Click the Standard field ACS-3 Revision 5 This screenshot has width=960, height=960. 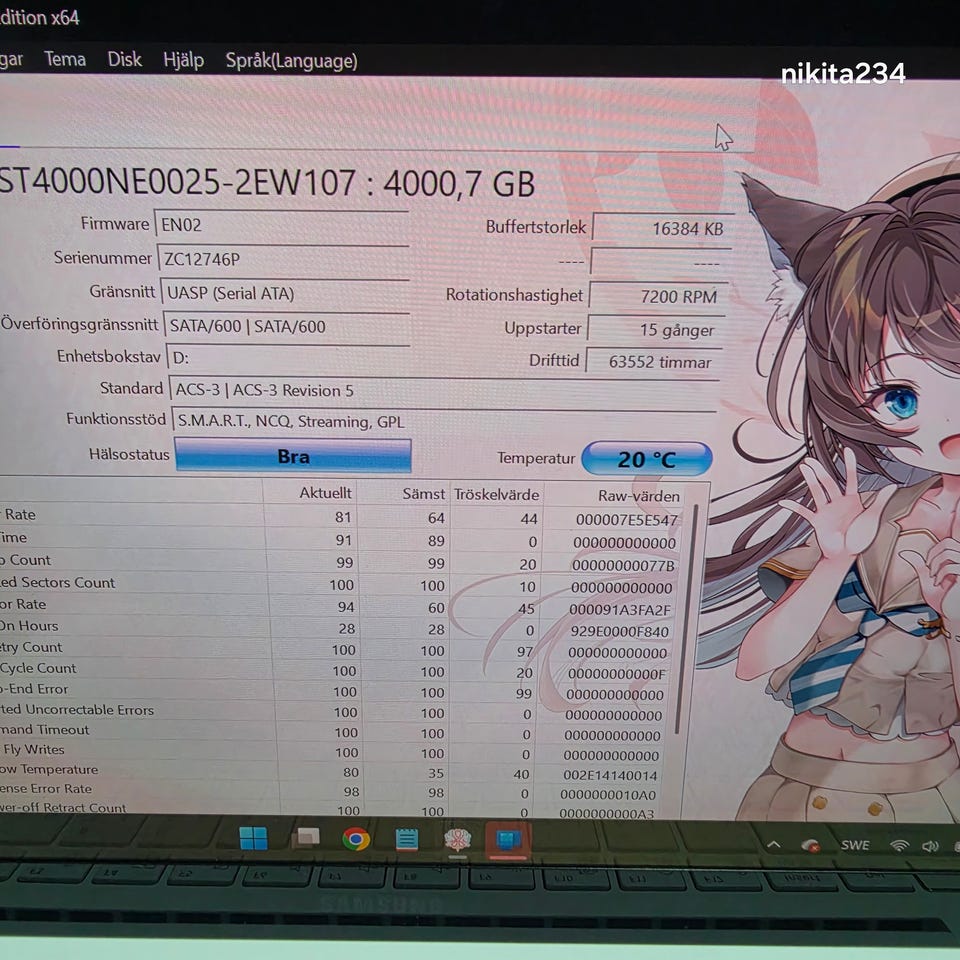444,390
